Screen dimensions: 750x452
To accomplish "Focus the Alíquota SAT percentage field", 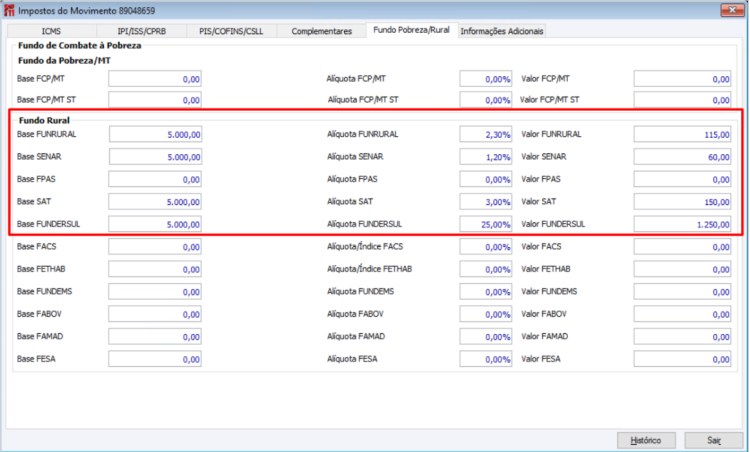I will pyautogui.click(x=485, y=201).
